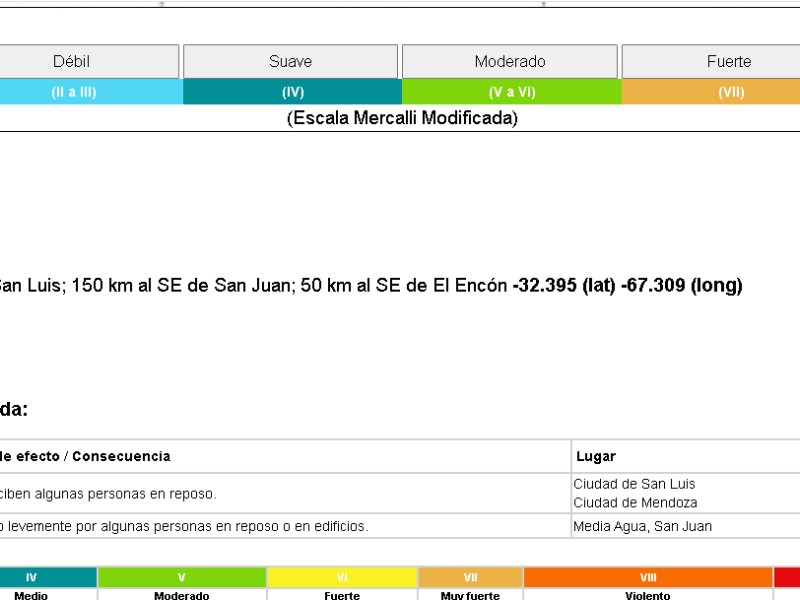Select the VII Muy fuerte scale cell
Image resolution: width=800 pixels, height=600 pixels.
[470, 584]
